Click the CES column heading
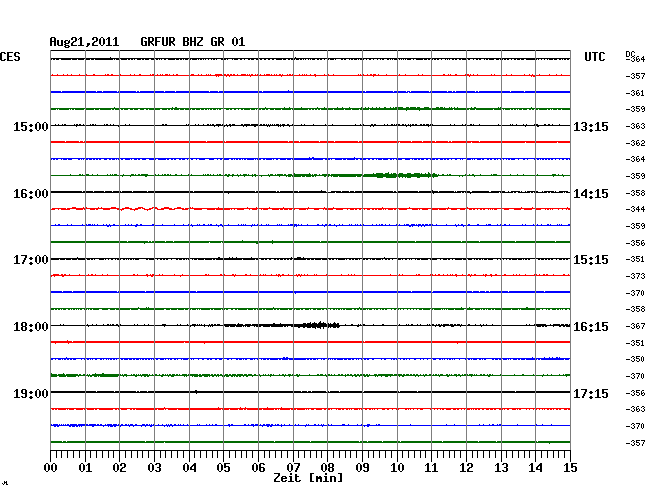Viewport: 650px width, 494px height. (x=10, y=57)
